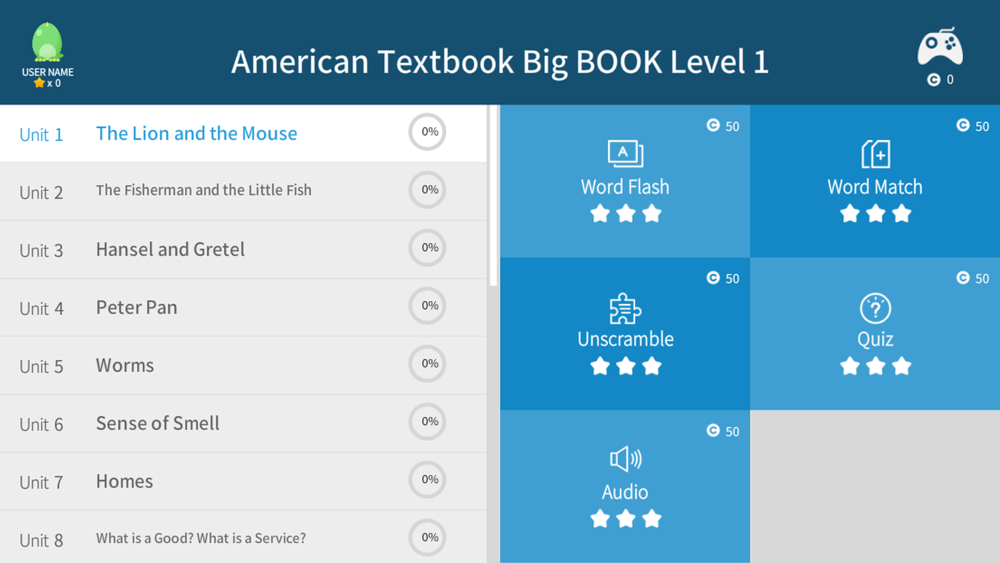Click the Word Match cards icon
This screenshot has width=1000, height=563.
[x=876, y=154]
